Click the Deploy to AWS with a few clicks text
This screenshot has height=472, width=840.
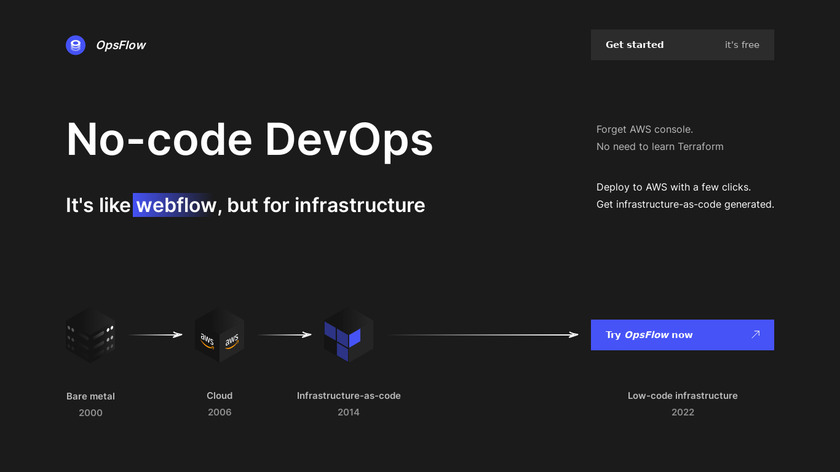click(673, 187)
